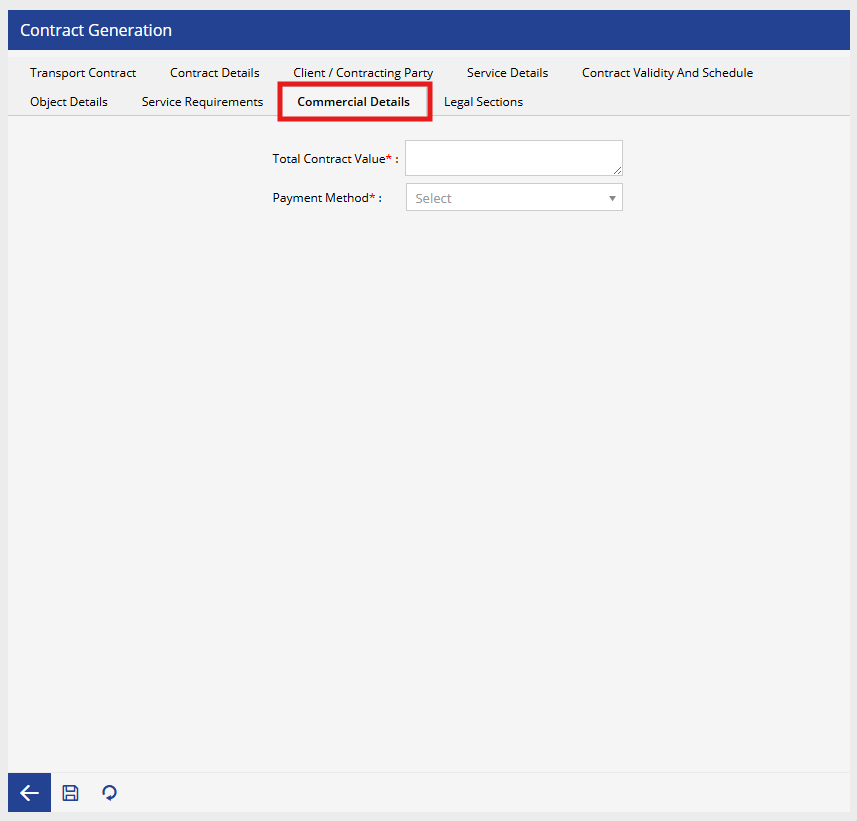The height and width of the screenshot is (821, 857).
Task: Go to the Service Details tab
Action: pyautogui.click(x=507, y=73)
